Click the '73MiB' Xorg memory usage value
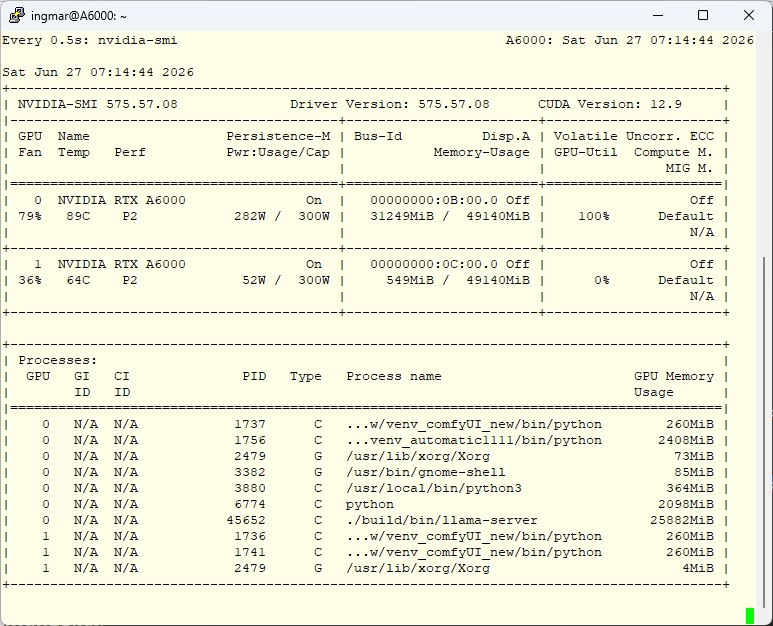 coord(694,456)
